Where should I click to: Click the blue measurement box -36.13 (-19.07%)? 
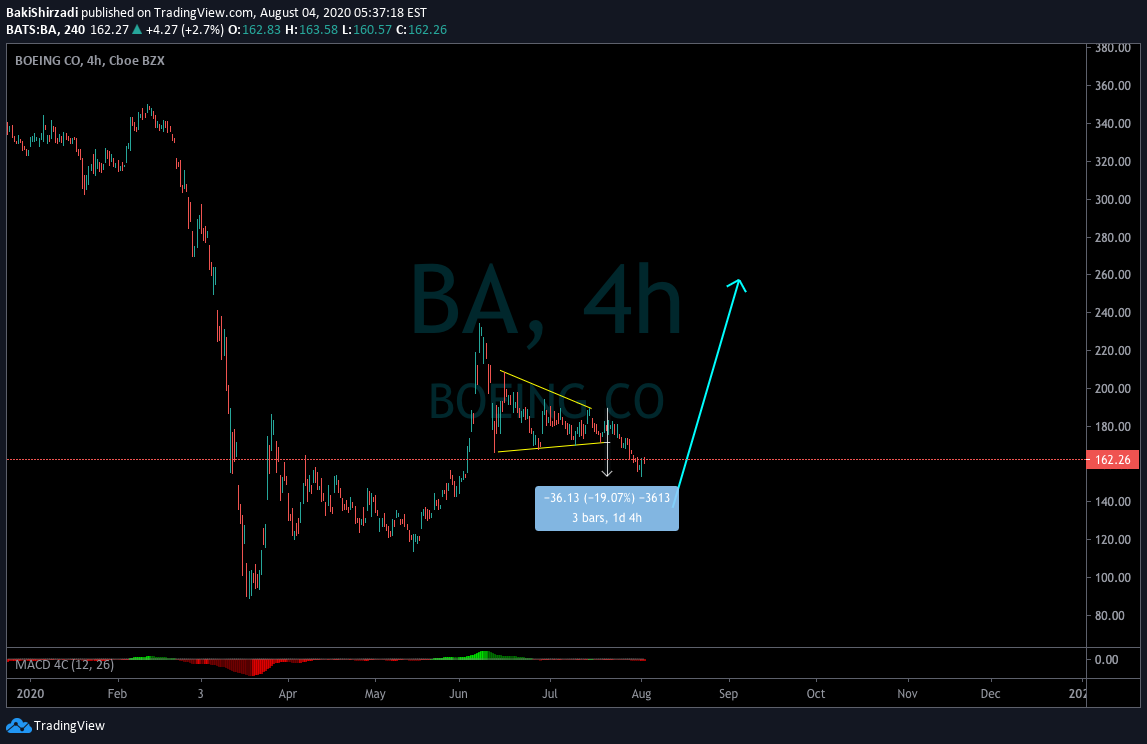(x=606, y=508)
